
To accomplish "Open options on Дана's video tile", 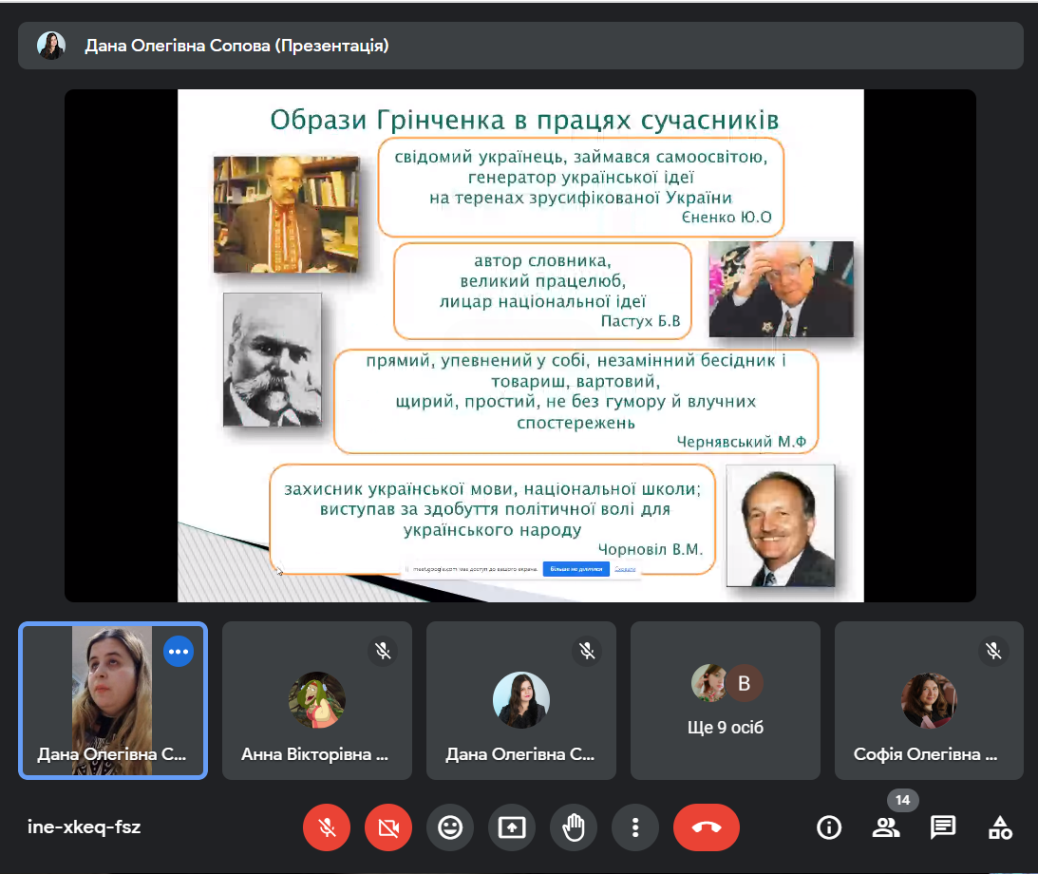I will [178, 651].
